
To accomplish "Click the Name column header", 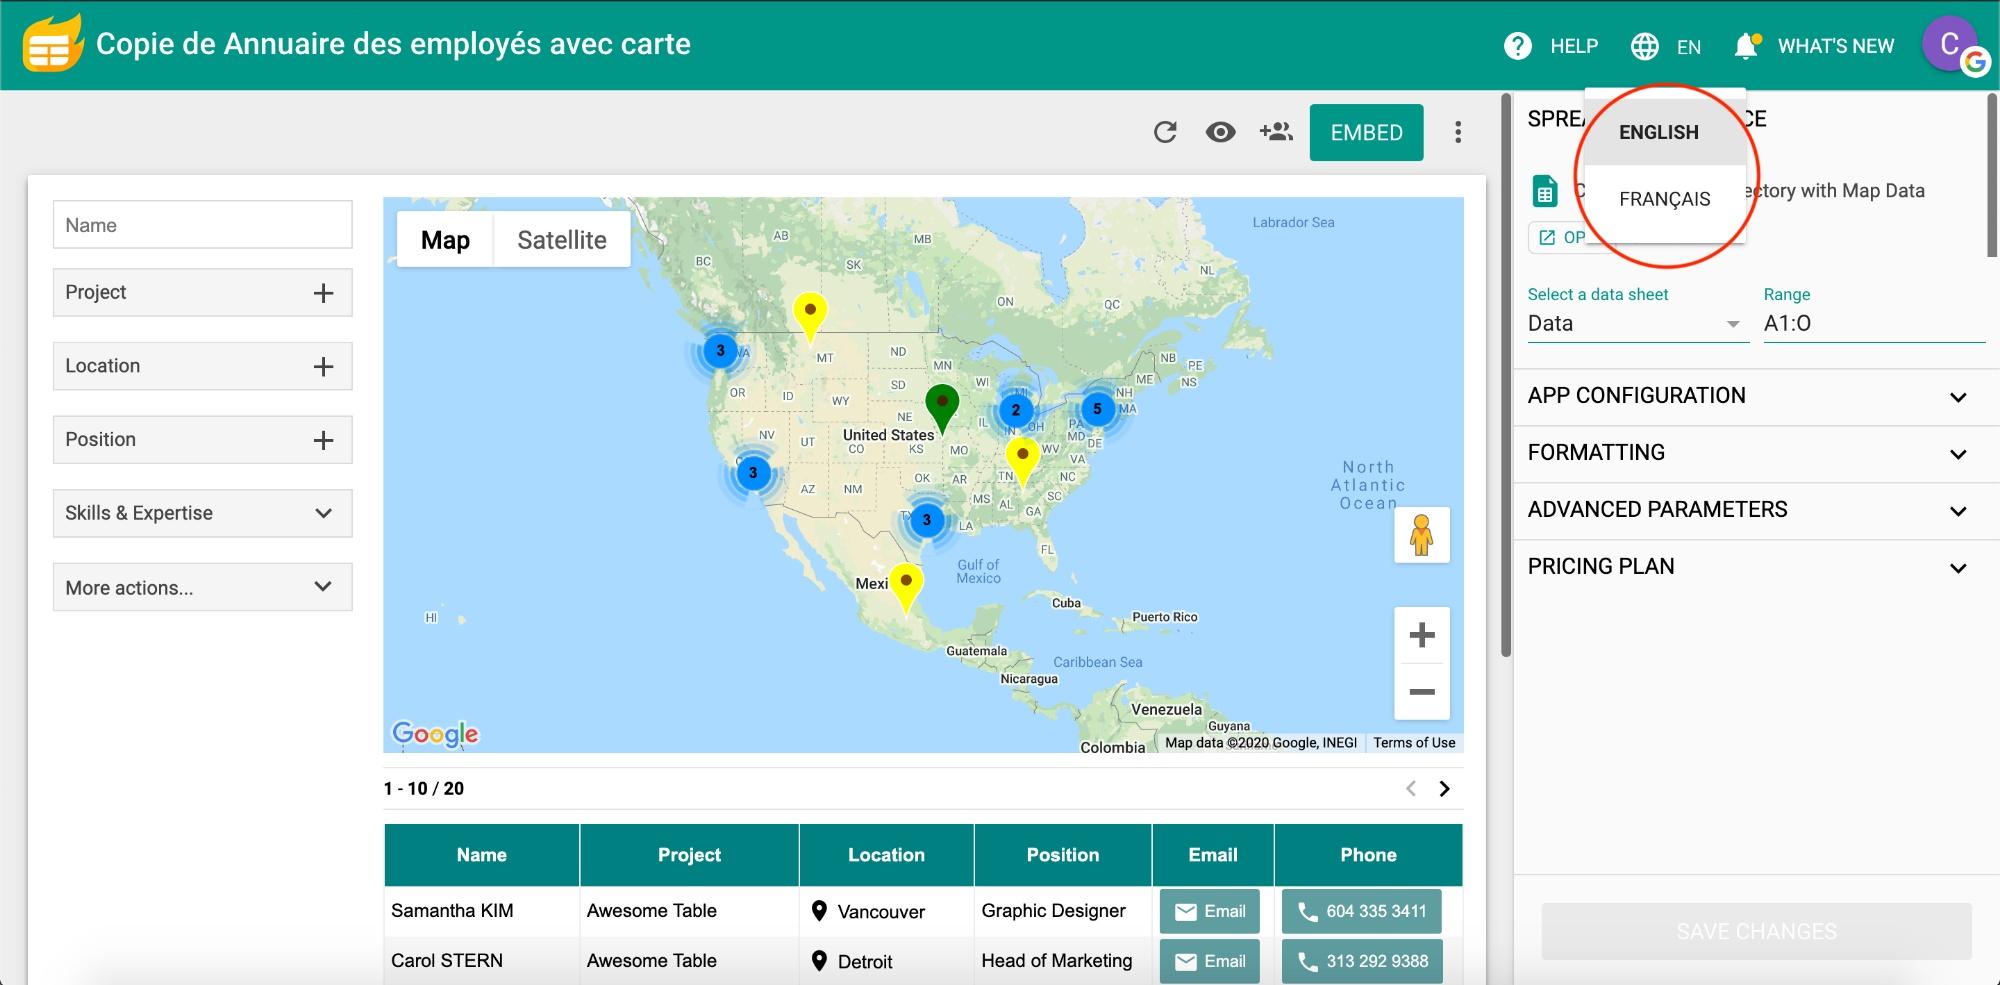I will [481, 855].
